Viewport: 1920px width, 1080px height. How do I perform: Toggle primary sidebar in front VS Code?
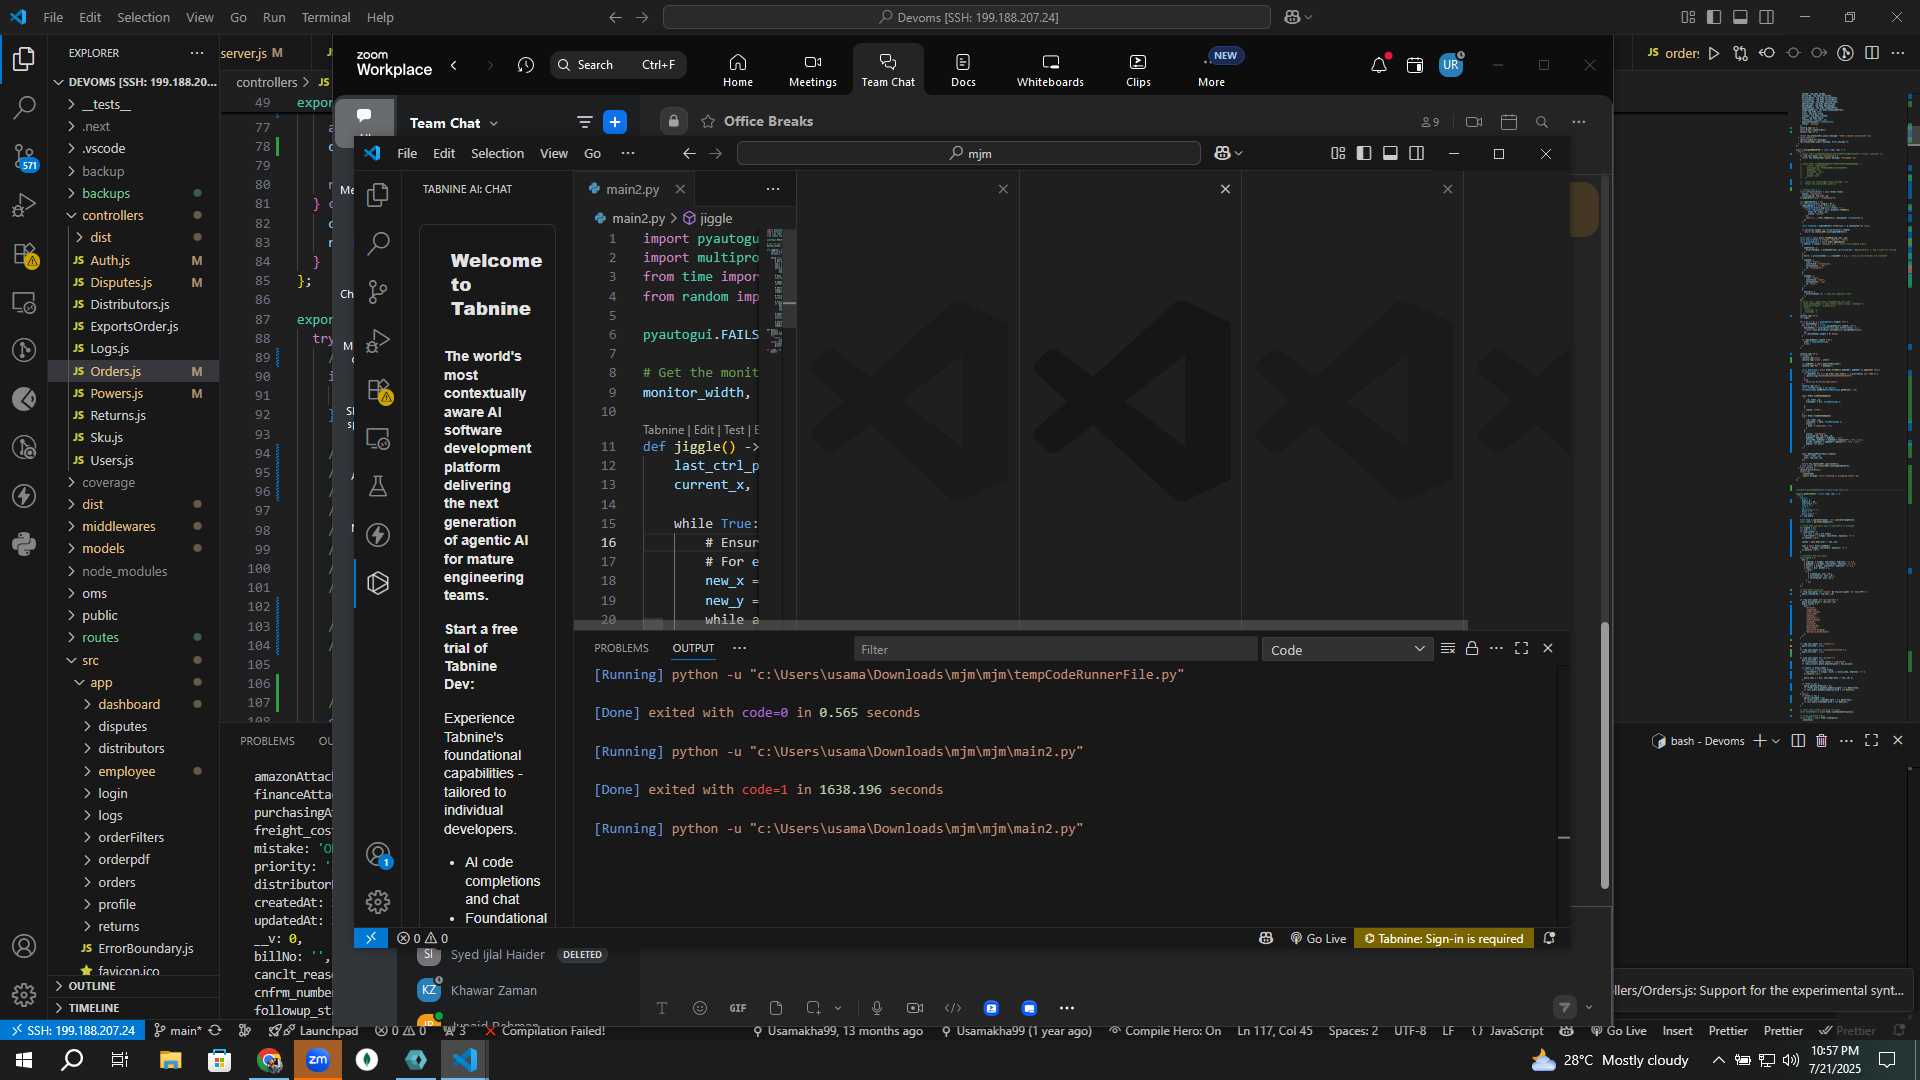pyautogui.click(x=1364, y=153)
